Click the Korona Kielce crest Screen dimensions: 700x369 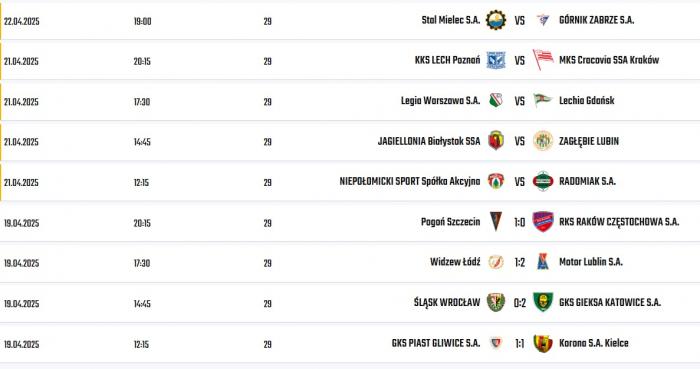point(543,343)
